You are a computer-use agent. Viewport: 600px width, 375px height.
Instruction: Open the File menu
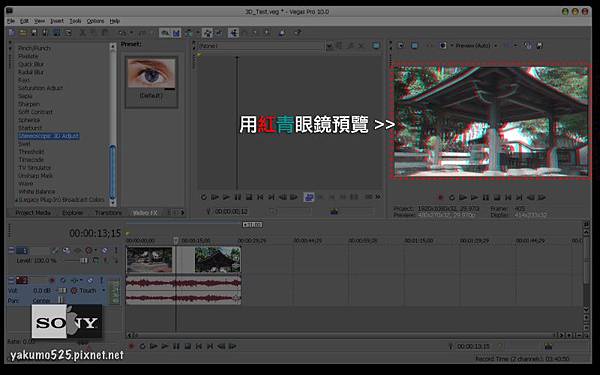(x=11, y=21)
